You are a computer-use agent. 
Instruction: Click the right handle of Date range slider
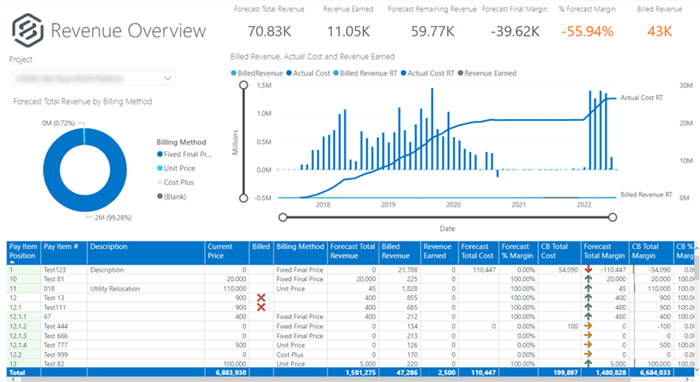click(612, 217)
